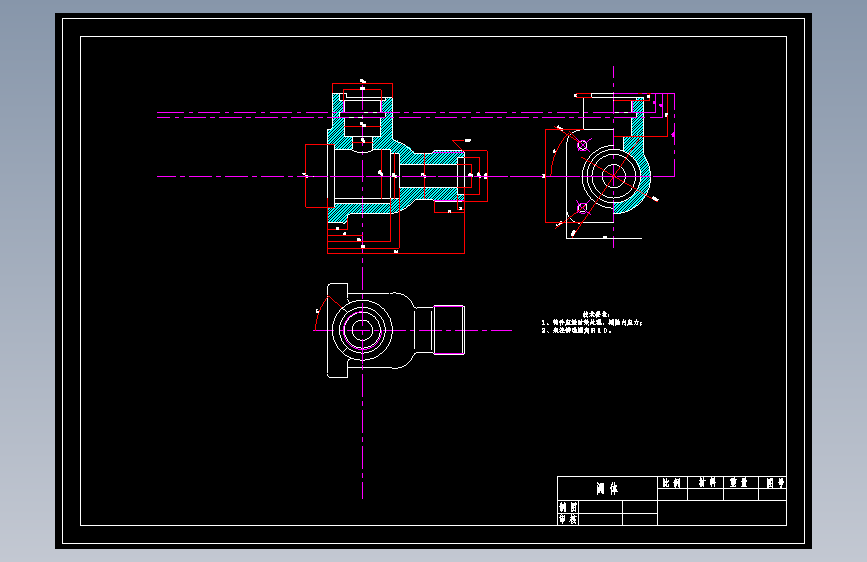Click the empty cell beside 制图
This screenshot has height=562, width=867.
[x=600, y=507]
